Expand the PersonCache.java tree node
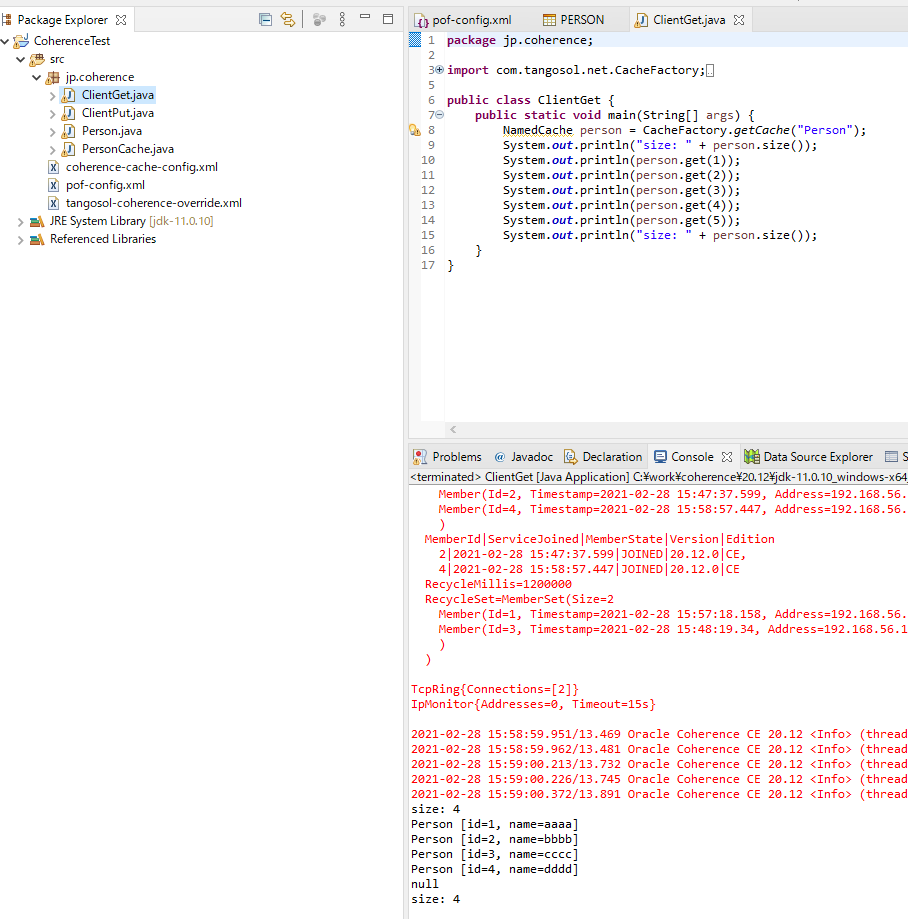908x919 pixels. [x=52, y=150]
